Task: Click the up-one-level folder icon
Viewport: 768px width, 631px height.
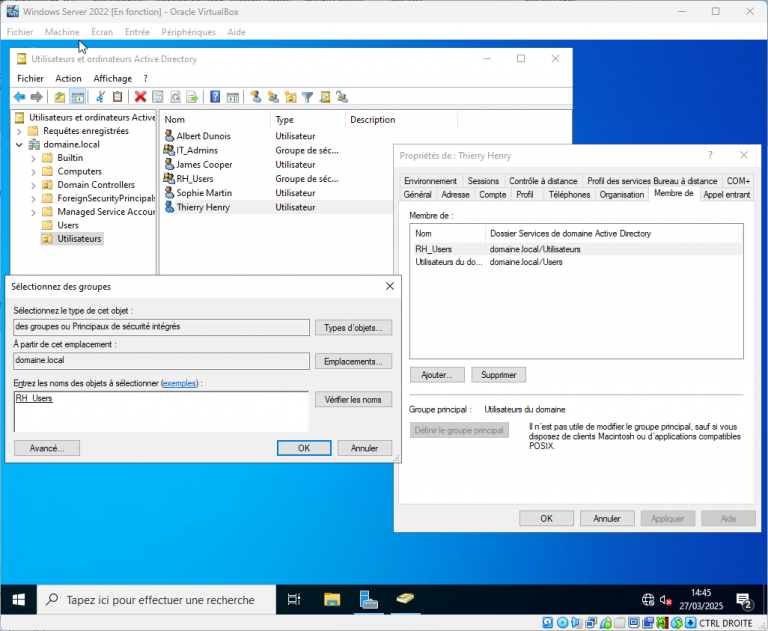Action: pyautogui.click(x=60, y=97)
